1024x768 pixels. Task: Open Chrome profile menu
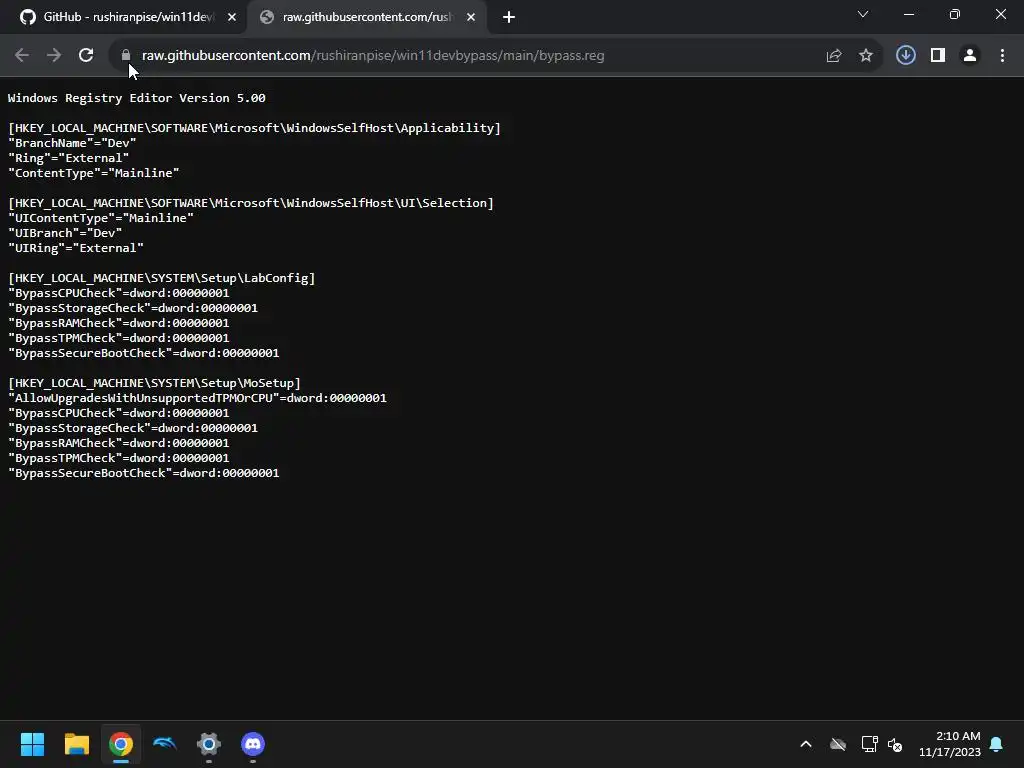(x=970, y=56)
